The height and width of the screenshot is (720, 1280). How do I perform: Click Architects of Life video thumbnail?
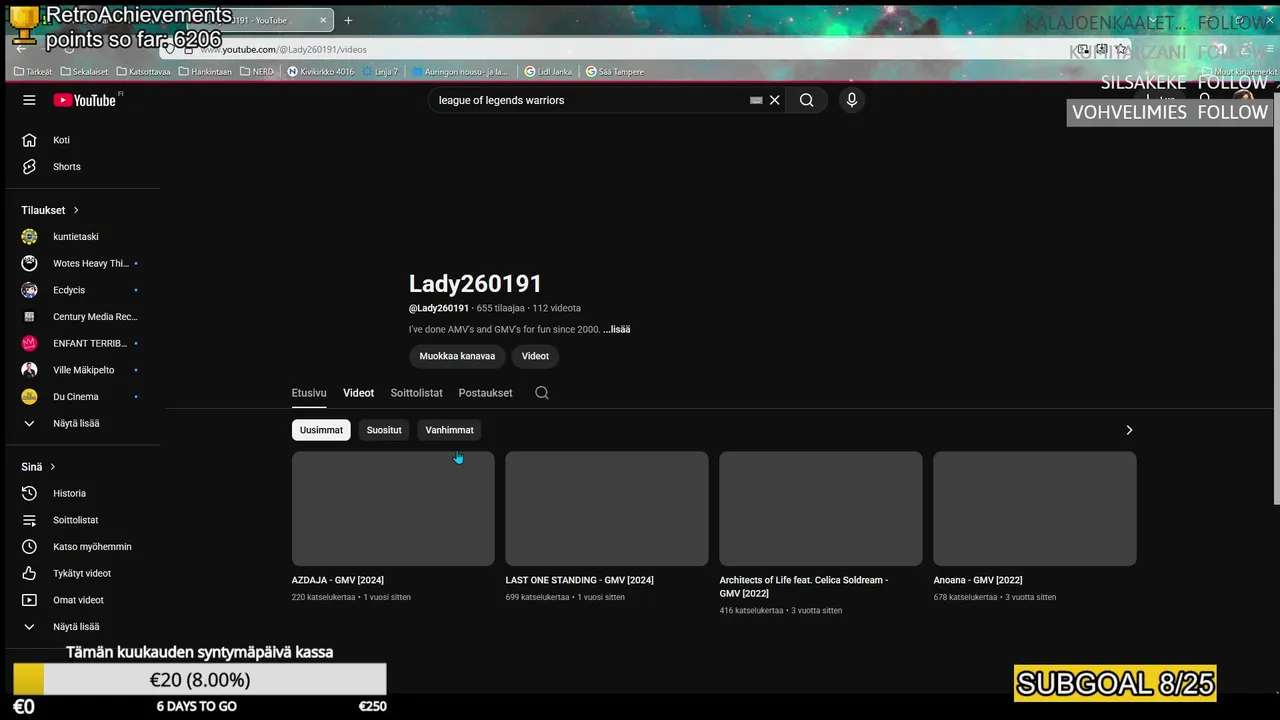pyautogui.click(x=821, y=508)
